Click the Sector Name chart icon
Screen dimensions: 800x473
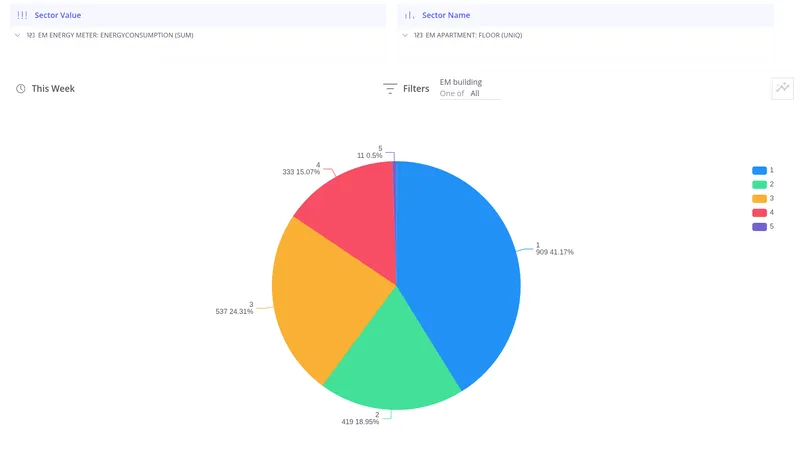(409, 15)
